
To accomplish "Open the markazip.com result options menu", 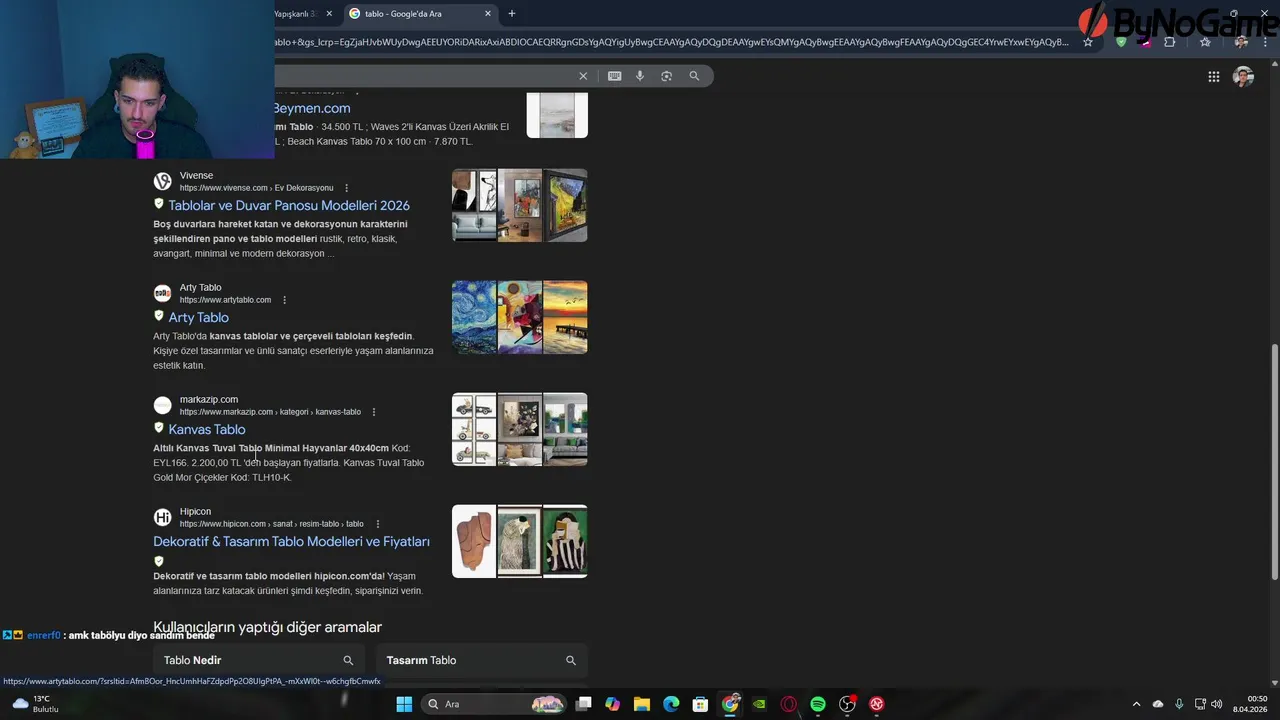I will coord(374,412).
